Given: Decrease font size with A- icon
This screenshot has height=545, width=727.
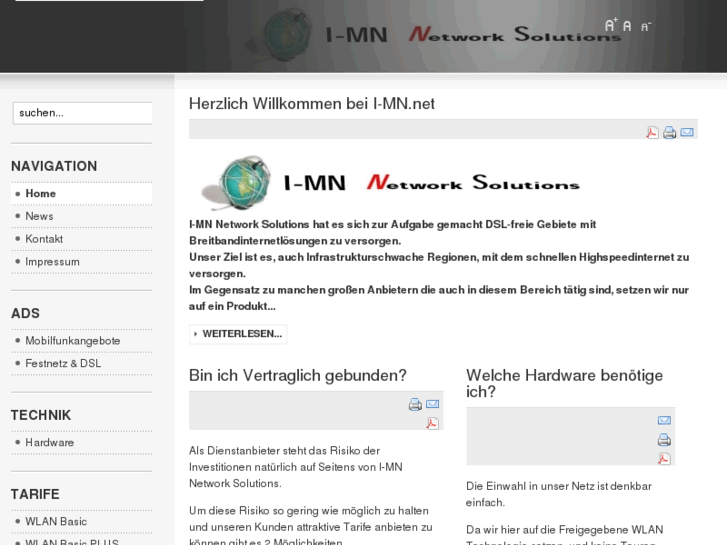Looking at the screenshot, I should pos(646,26).
